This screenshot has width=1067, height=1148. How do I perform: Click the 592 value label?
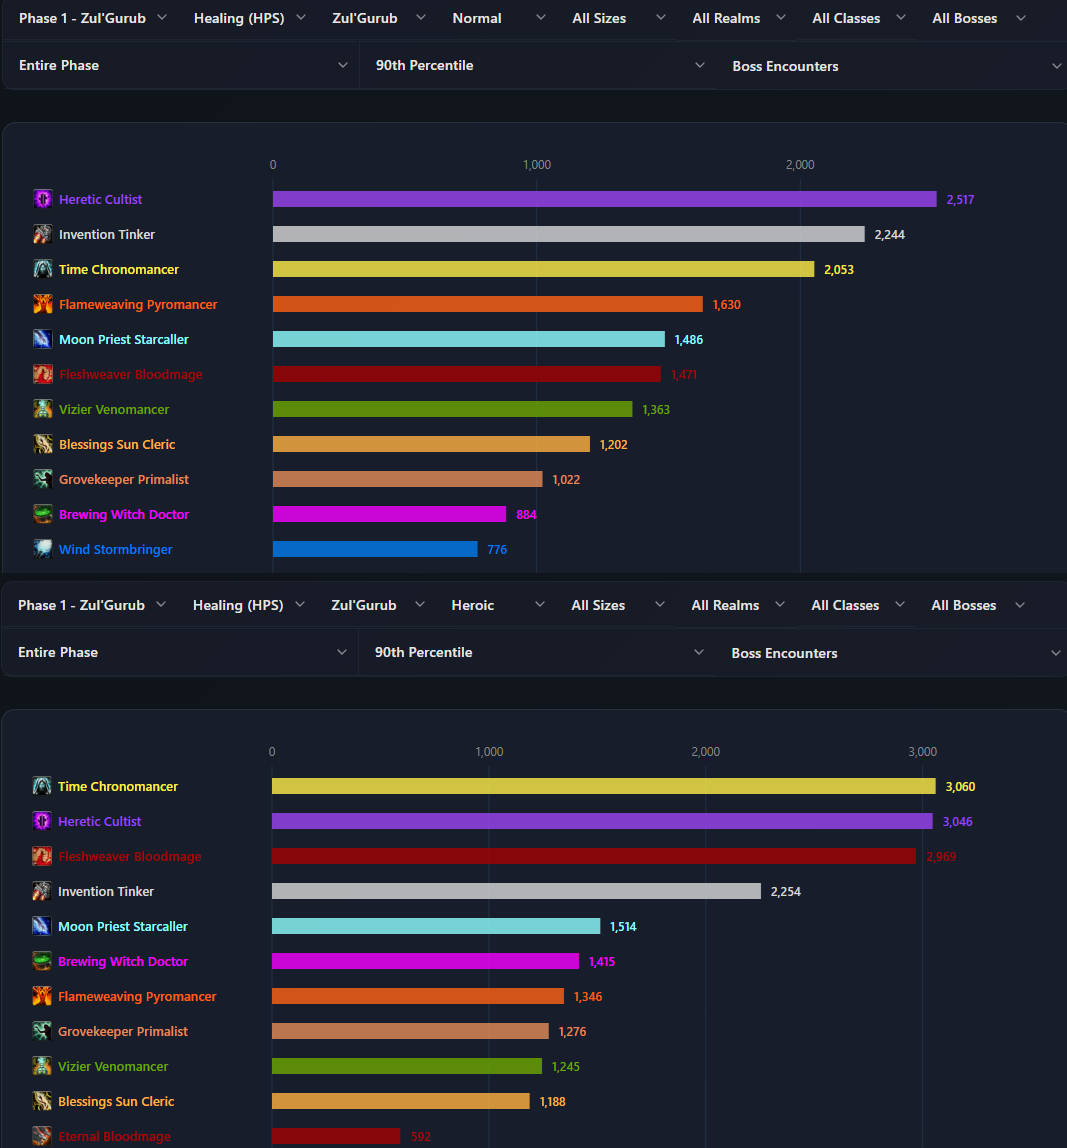click(421, 1136)
